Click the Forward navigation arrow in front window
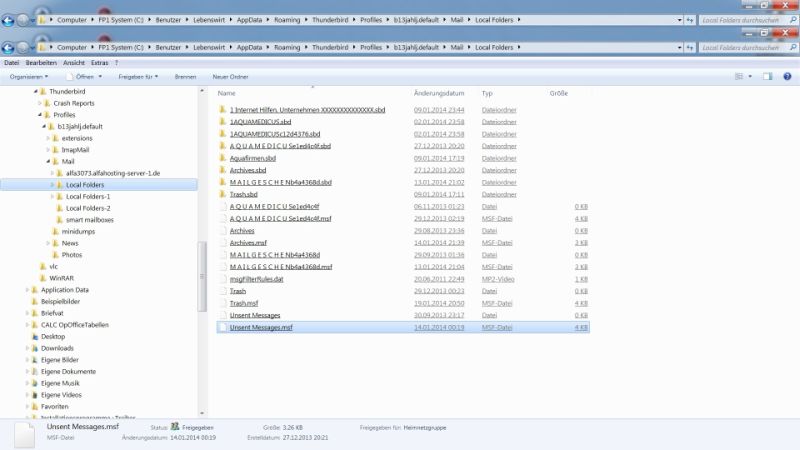 (23, 48)
